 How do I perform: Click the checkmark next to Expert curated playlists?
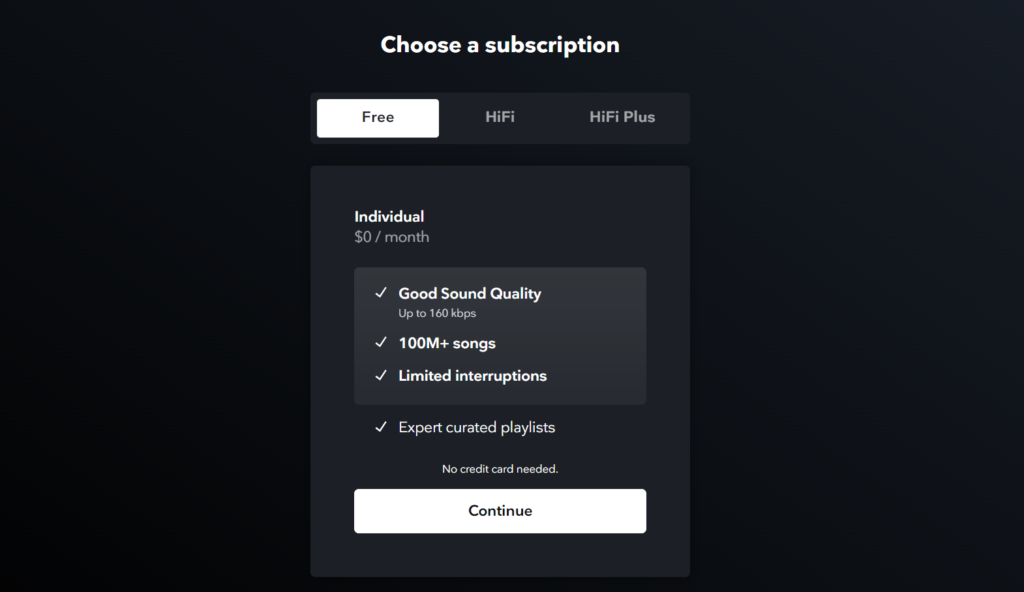380,427
